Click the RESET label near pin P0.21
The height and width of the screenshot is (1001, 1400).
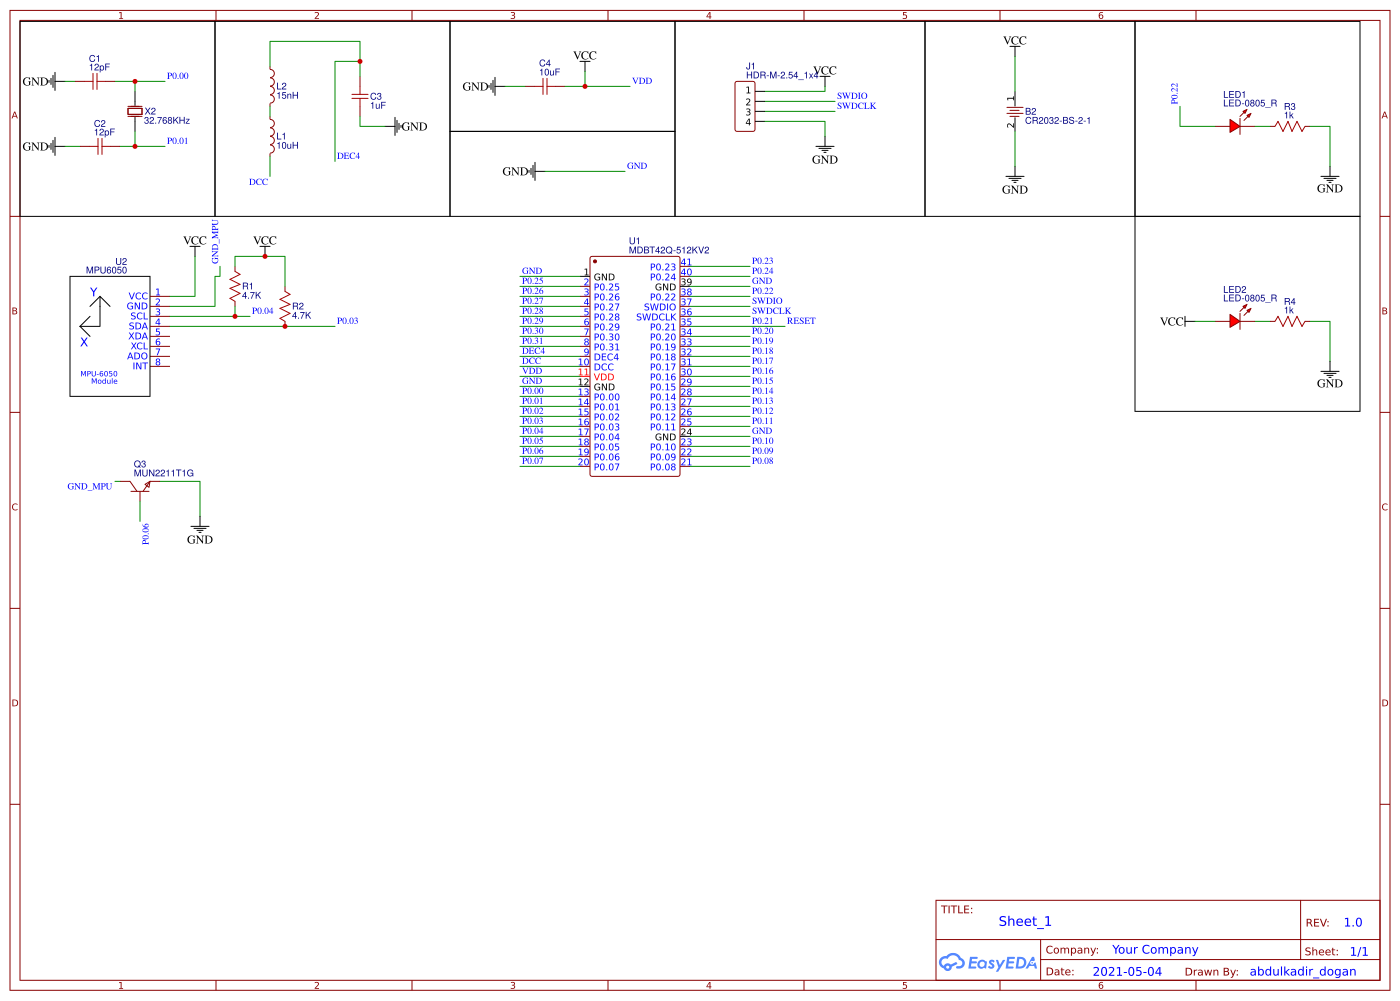coord(799,320)
